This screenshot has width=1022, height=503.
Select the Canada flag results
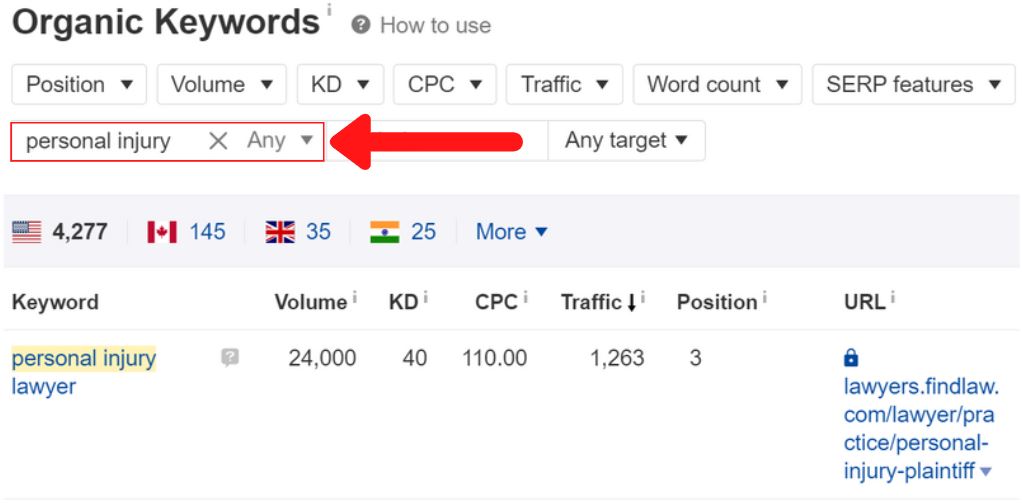(x=162, y=232)
